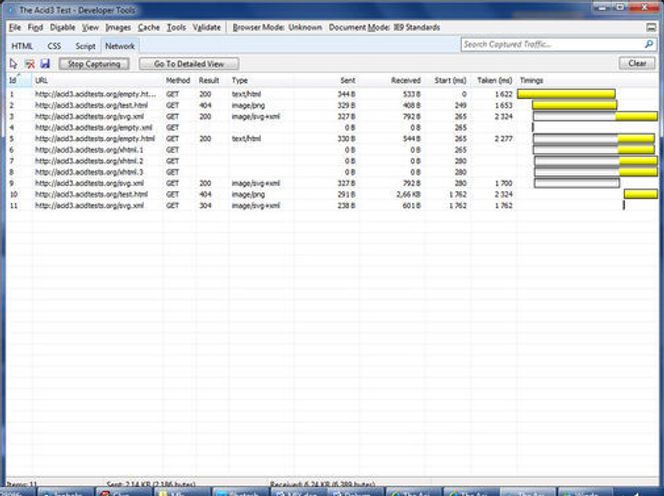The width and height of the screenshot is (664, 496).
Task: Select row 7 xhtml.2 URL
Action: (x=89, y=161)
